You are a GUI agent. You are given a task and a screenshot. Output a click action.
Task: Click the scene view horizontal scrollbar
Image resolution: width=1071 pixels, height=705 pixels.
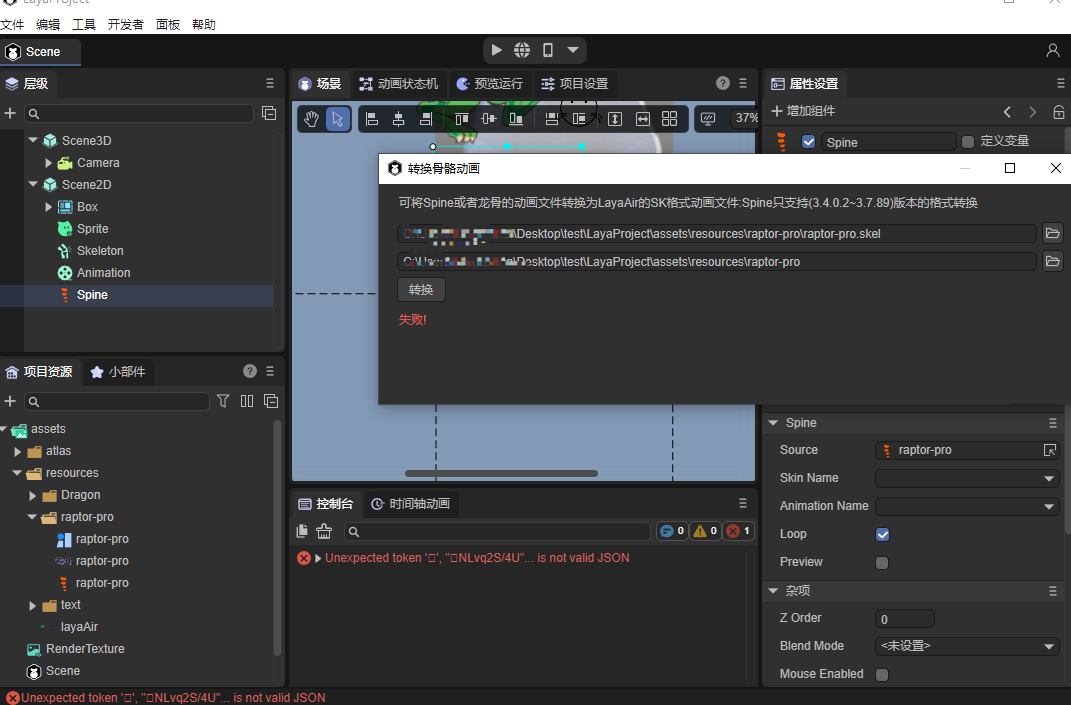(501, 473)
